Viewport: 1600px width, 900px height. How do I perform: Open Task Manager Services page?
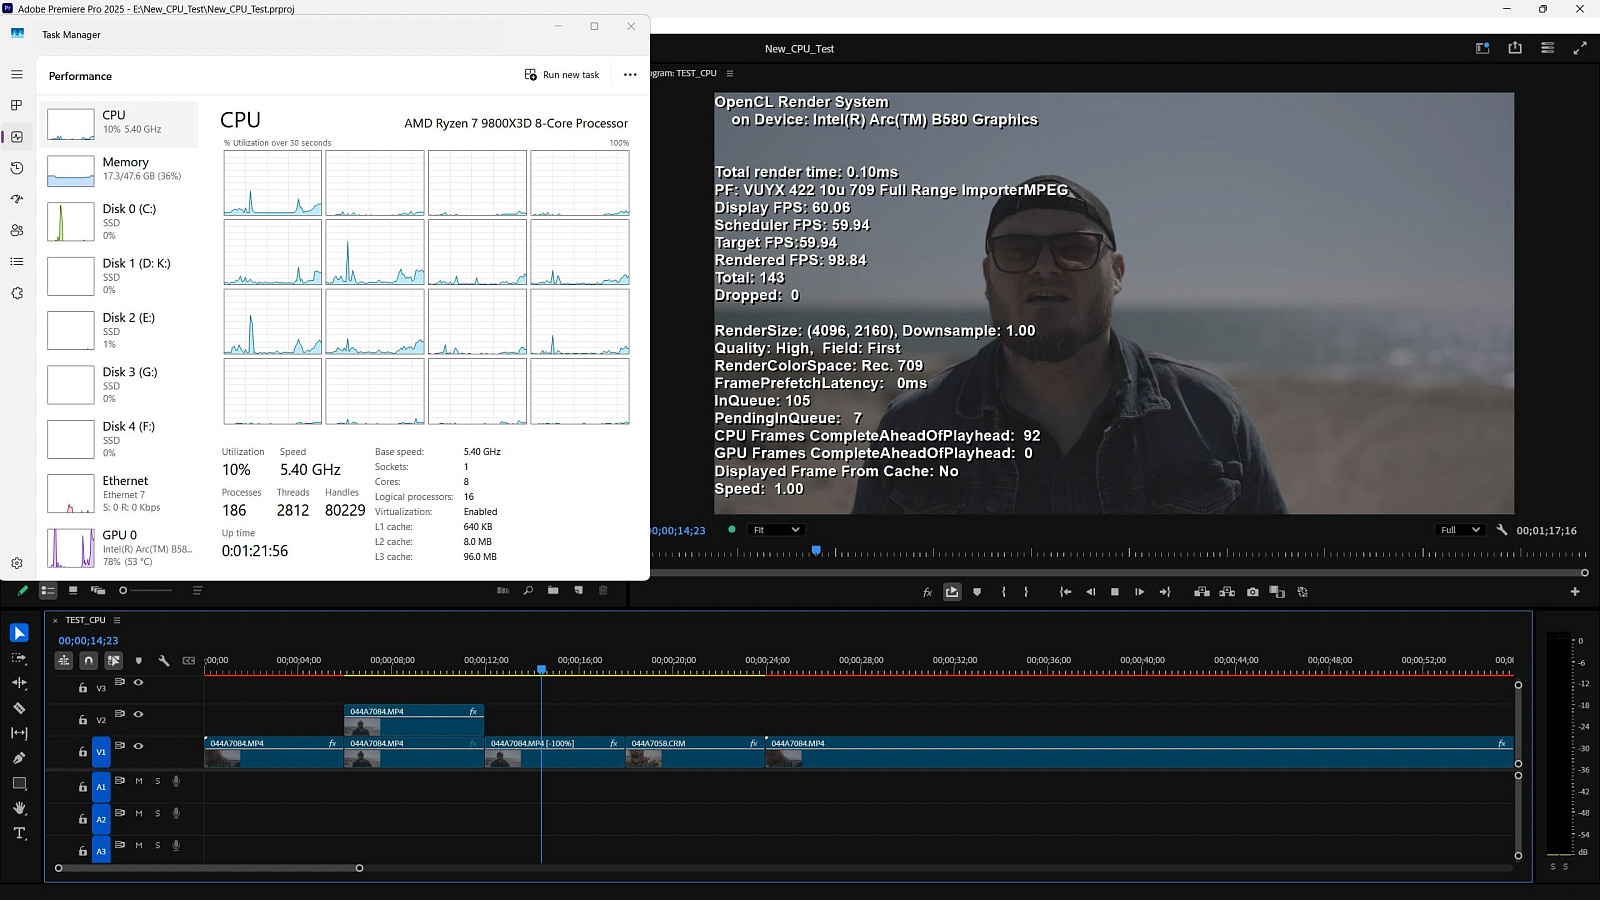(x=17, y=293)
